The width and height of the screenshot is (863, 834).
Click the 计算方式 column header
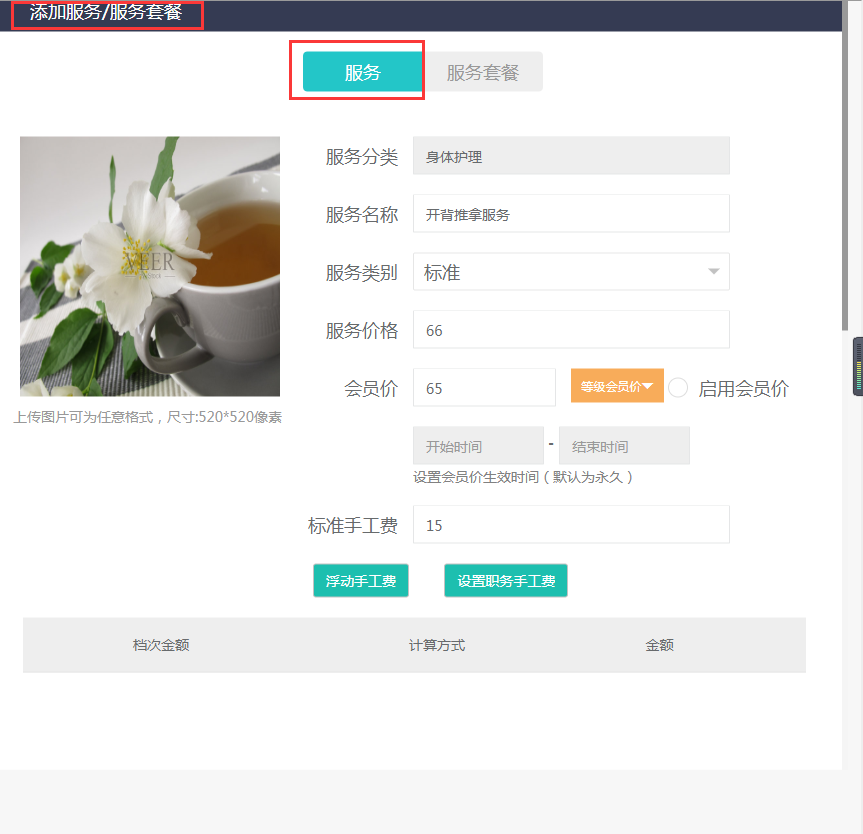437,645
